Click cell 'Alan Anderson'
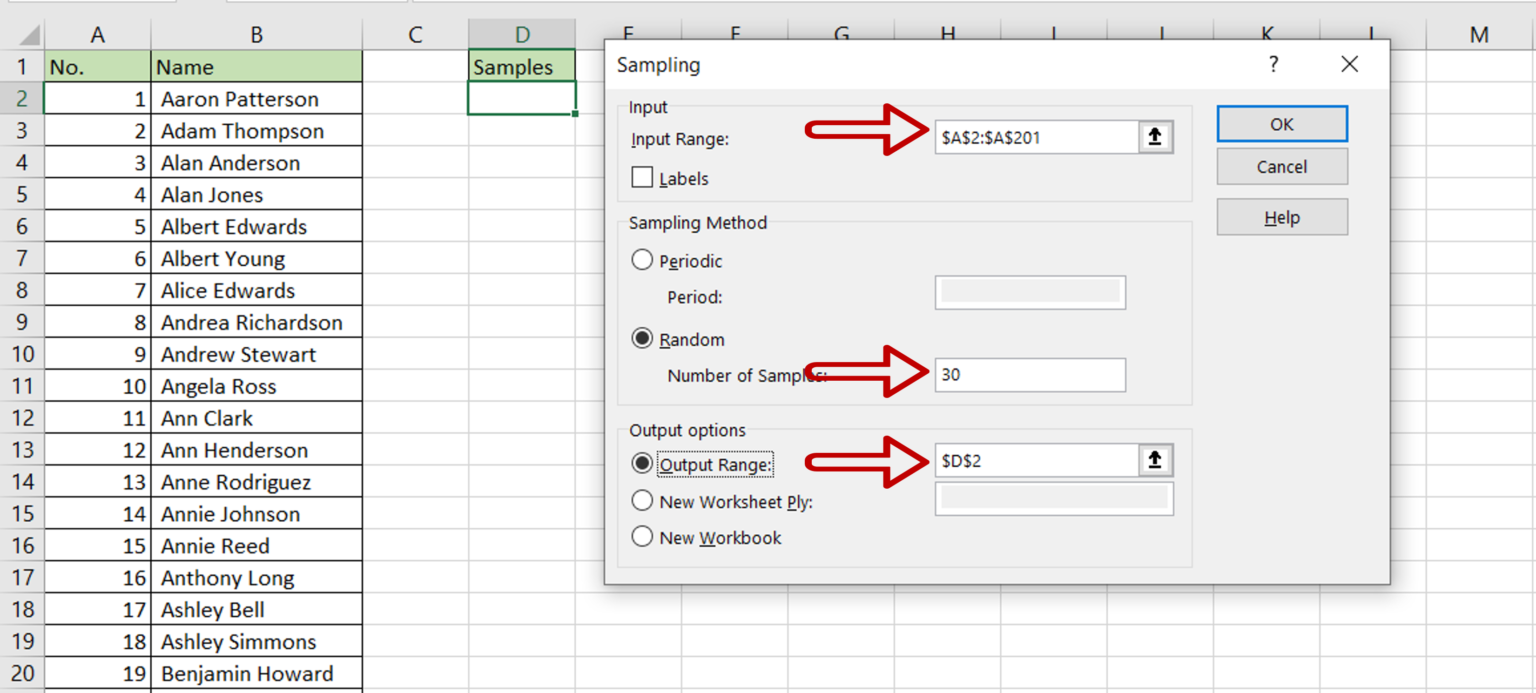This screenshot has height=693, width=1536. point(257,163)
